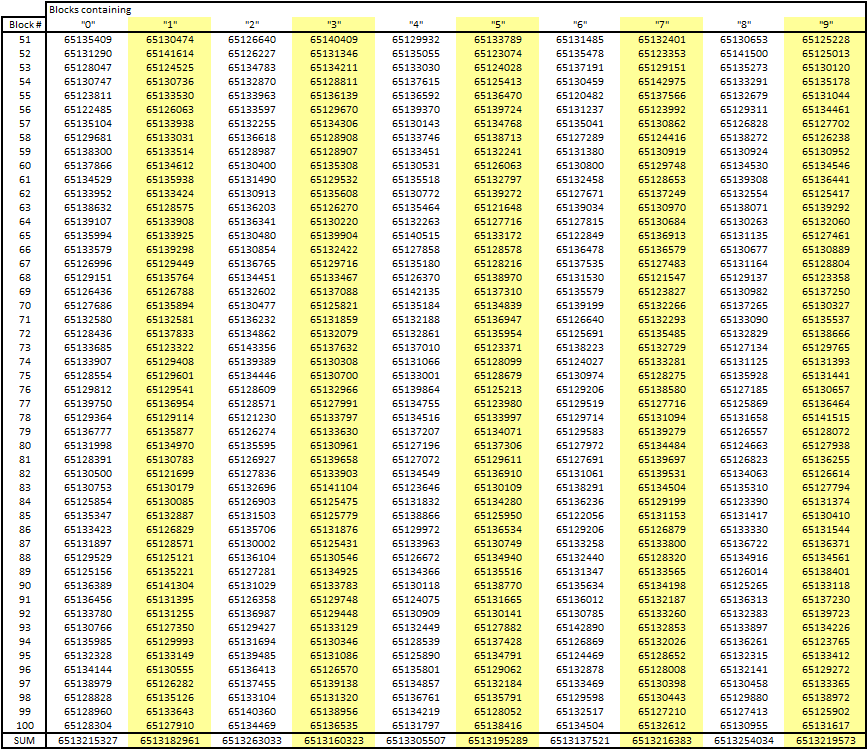The height and width of the screenshot is (750, 868).
Task: Select cell 65135409 in block 51
Action: [x=87, y=40]
